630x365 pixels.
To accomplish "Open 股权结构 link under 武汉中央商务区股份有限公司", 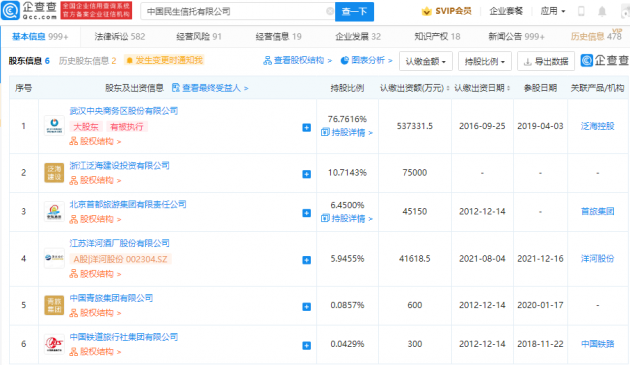I will [95, 141].
